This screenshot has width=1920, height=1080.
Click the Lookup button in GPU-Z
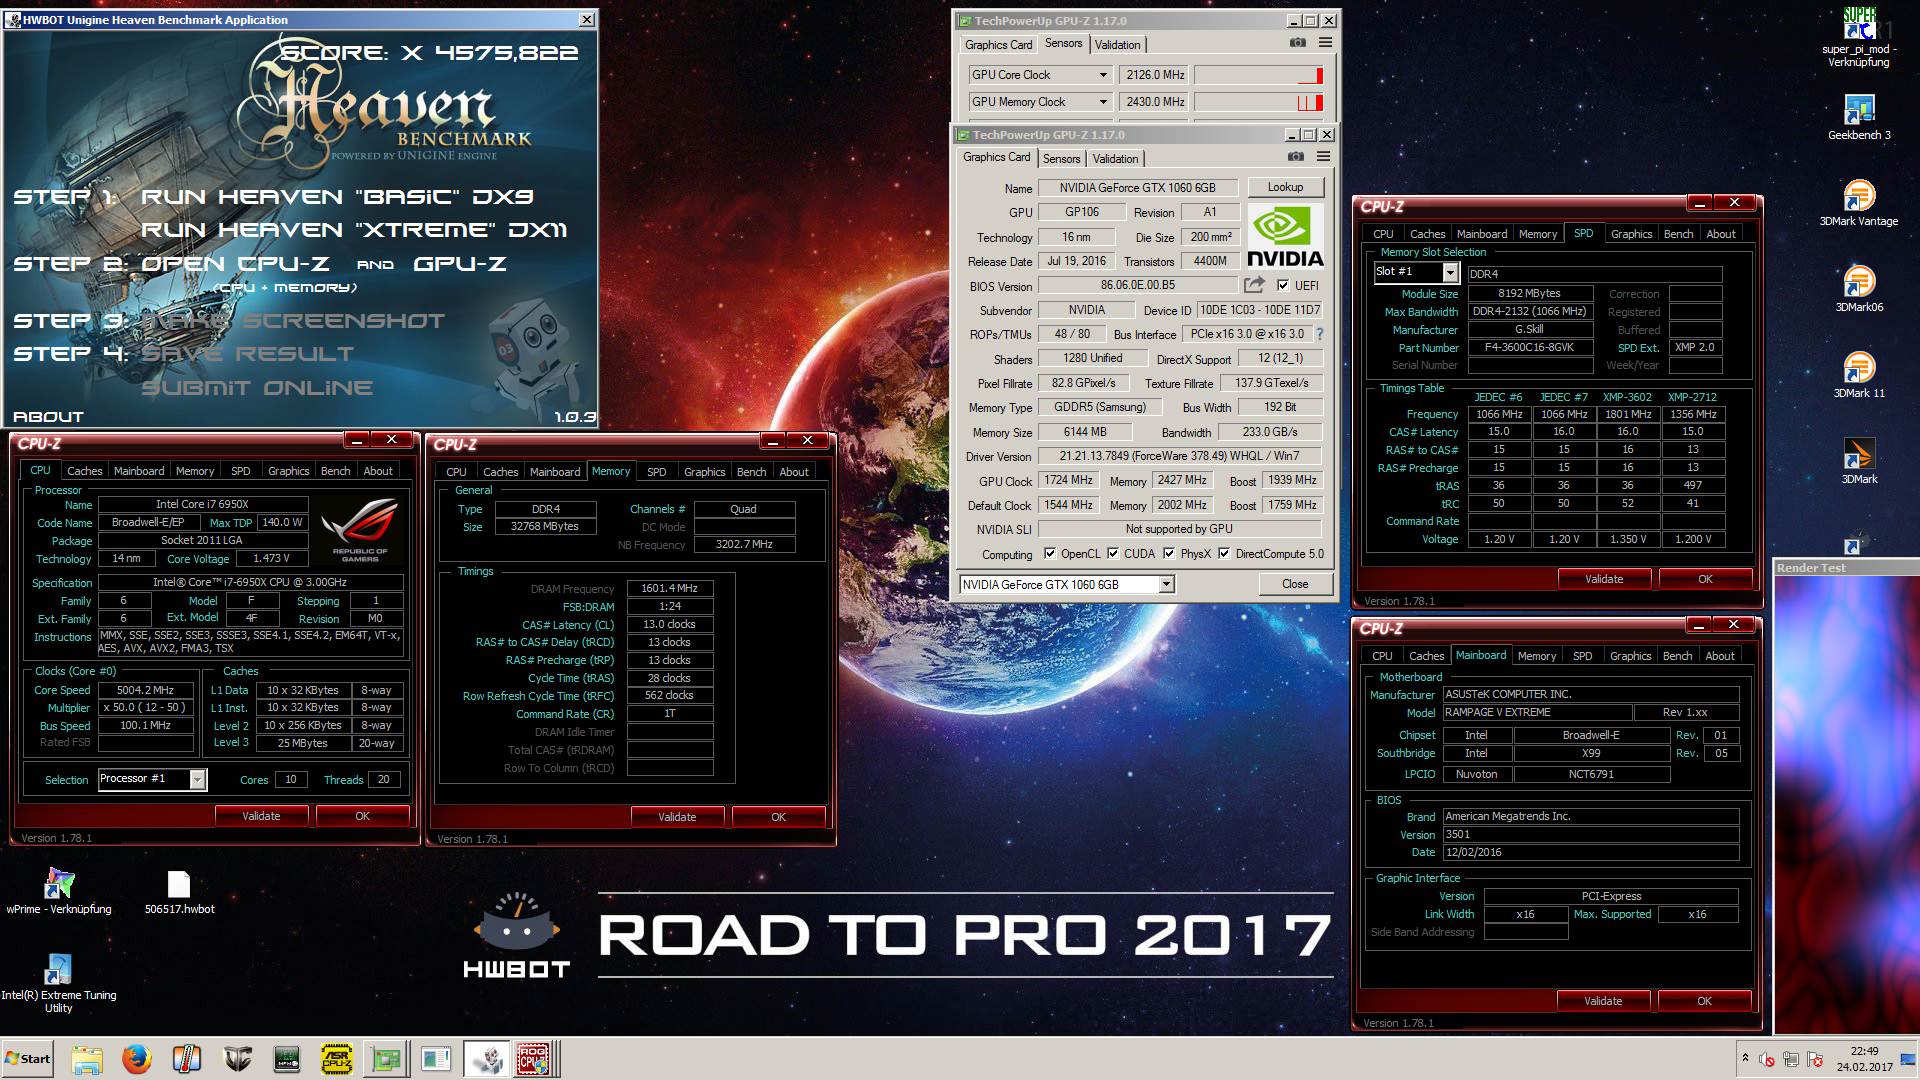[1285, 187]
